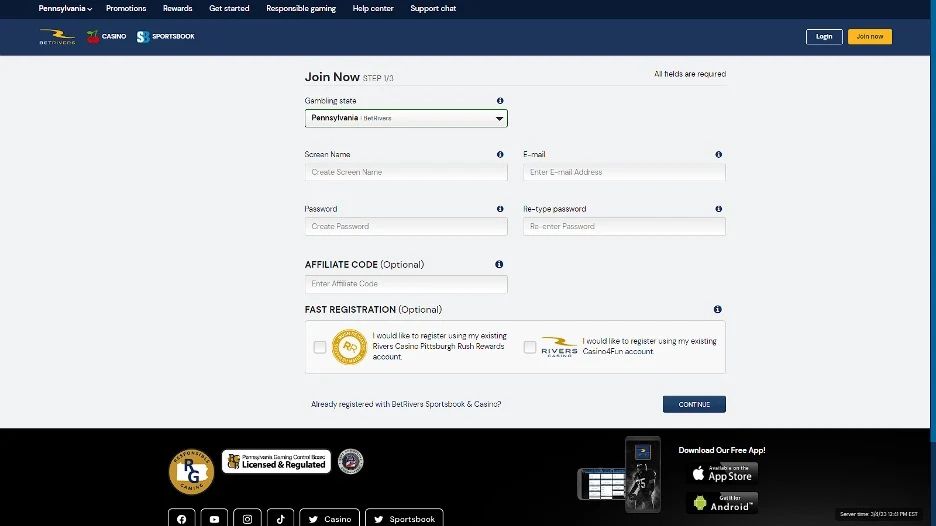
Task: Open the Sportsbook SB icon section
Action: tap(165, 36)
